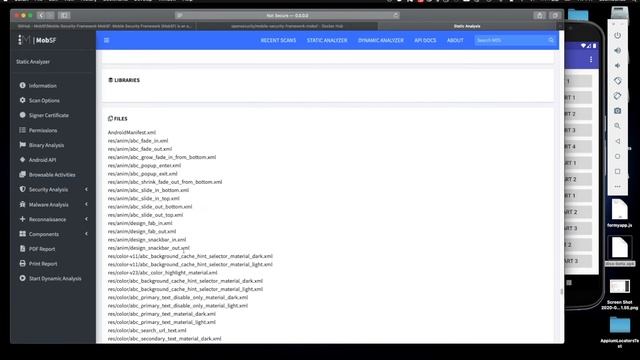Click the Components grid icon
Image resolution: width=640 pixels, height=360 pixels.
[22, 234]
